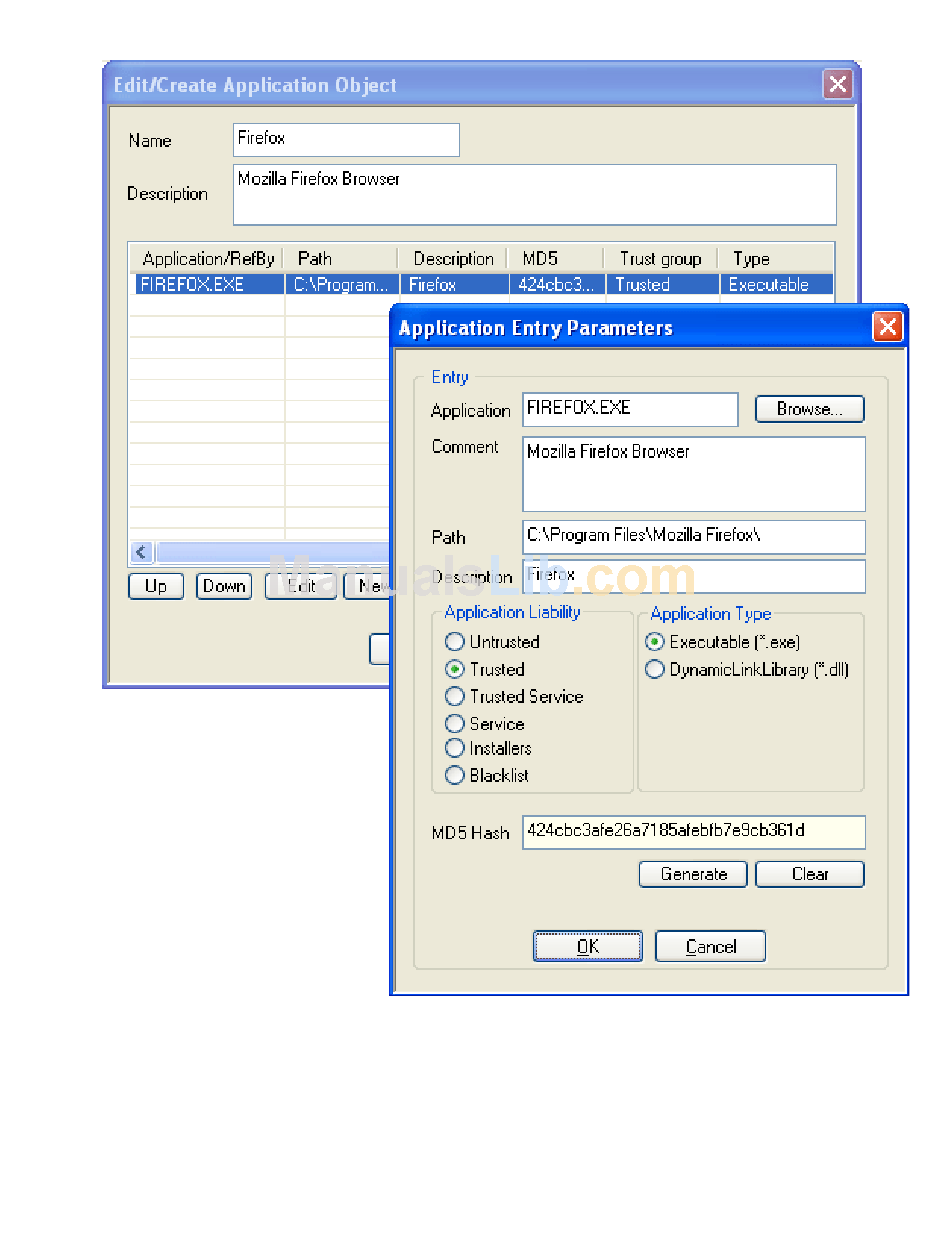
Task: Edit the Description box in Application Object window
Action: click(x=535, y=195)
